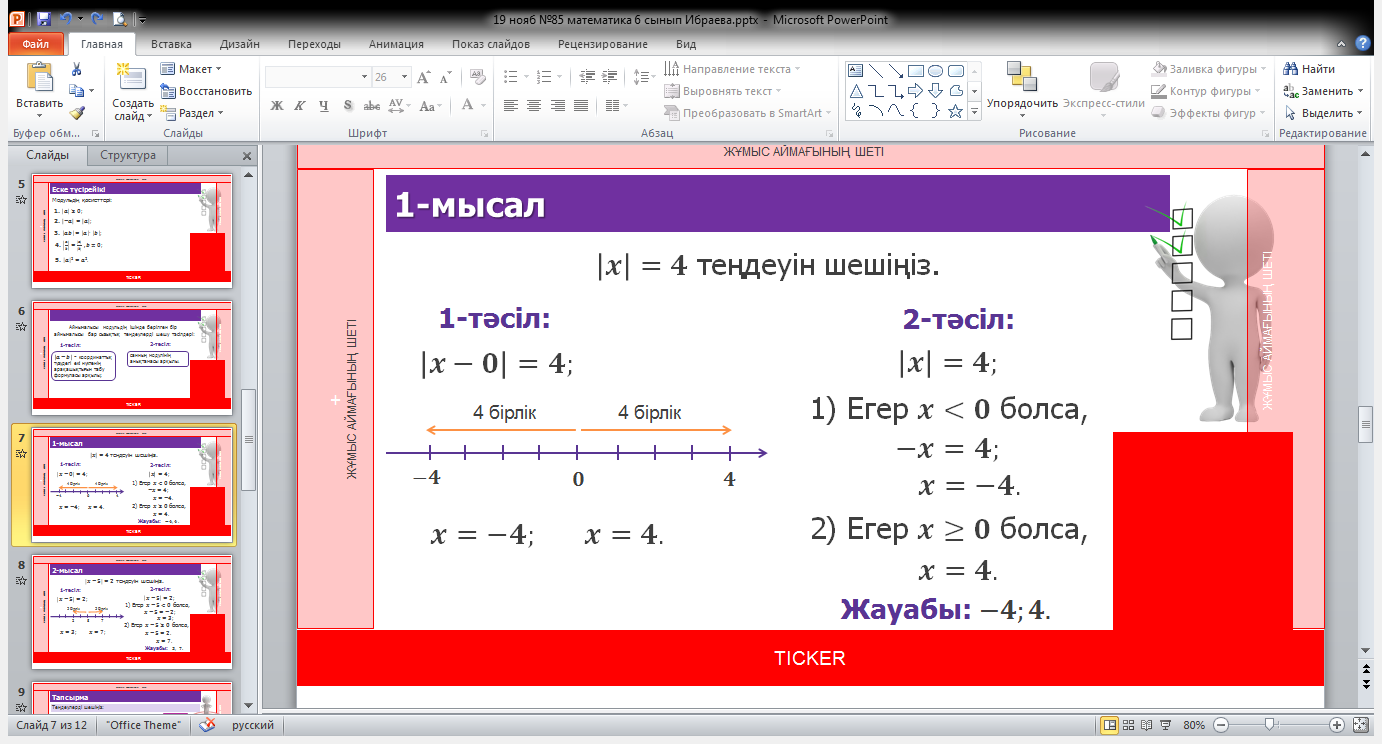Switch to the Переходы ribbon tab

(x=314, y=44)
